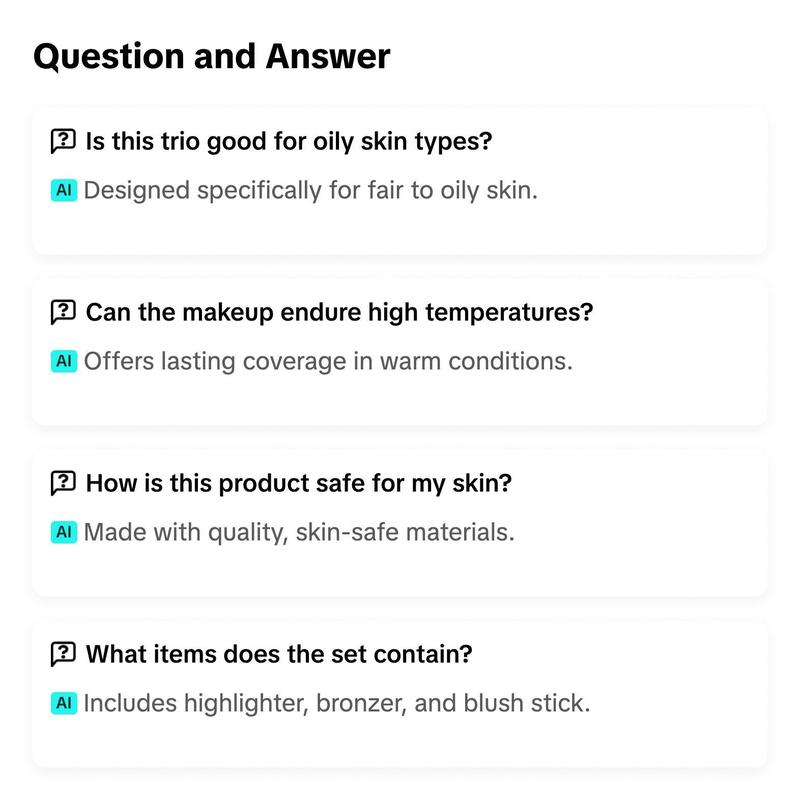Select answer 'Includes highlighter, bronzer, and blush stick.'

[337, 703]
